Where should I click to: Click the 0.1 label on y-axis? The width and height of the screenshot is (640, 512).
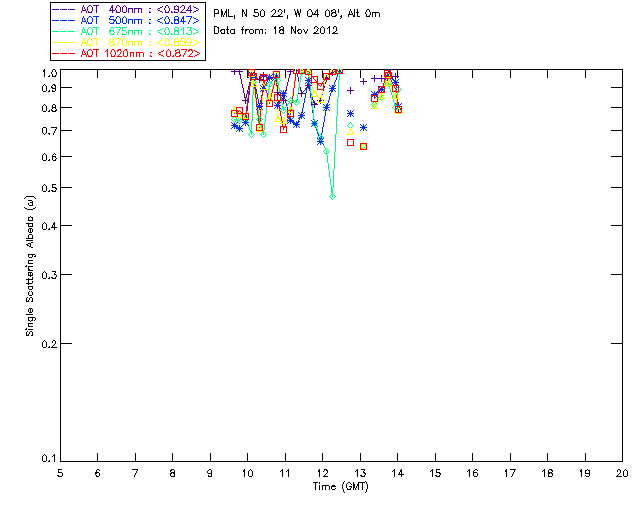click(47, 459)
